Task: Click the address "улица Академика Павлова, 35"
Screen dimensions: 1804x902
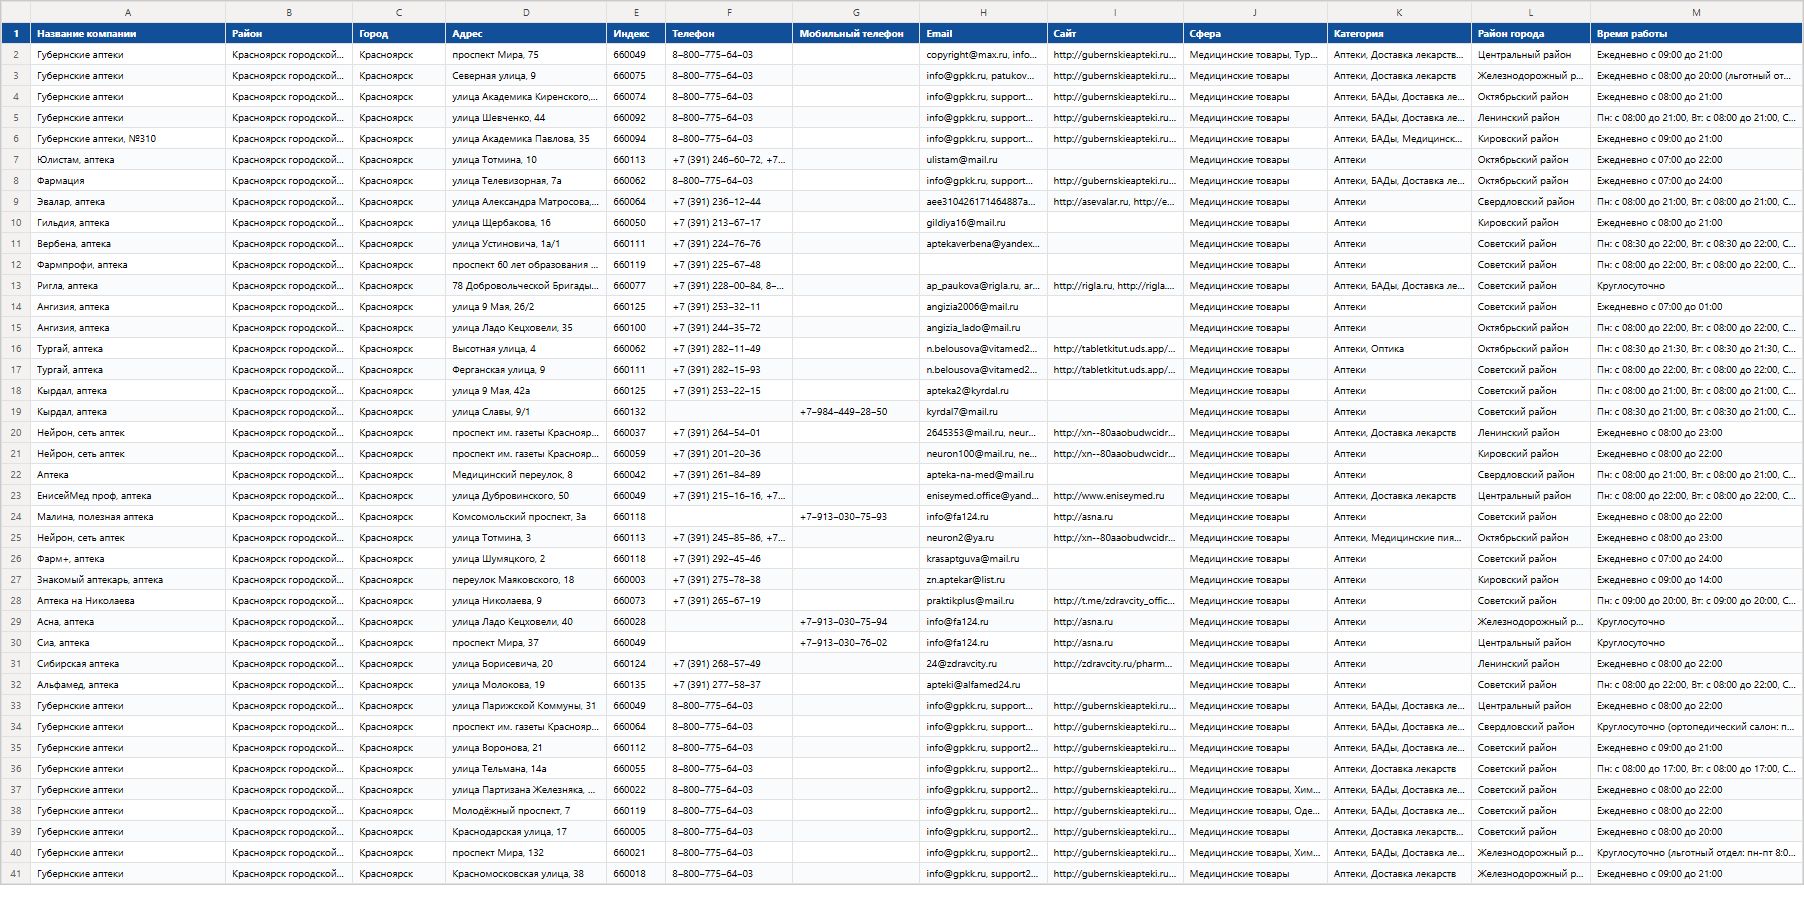Action: [526, 139]
